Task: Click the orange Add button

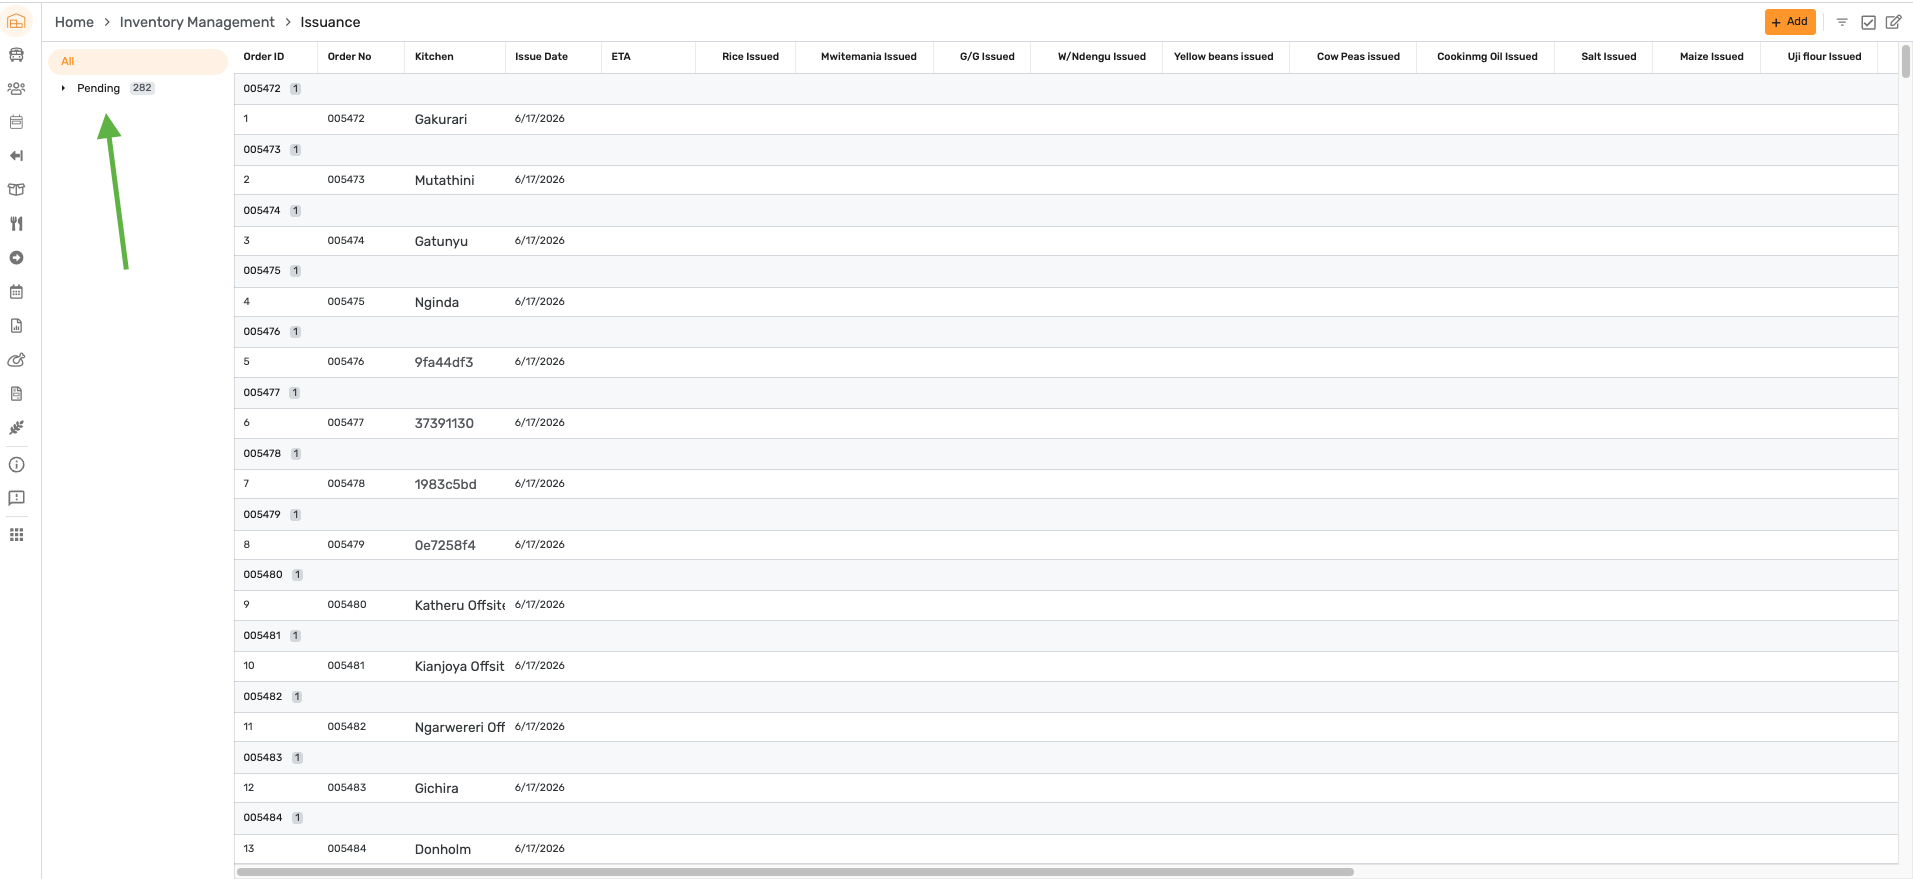Action: tap(1790, 22)
